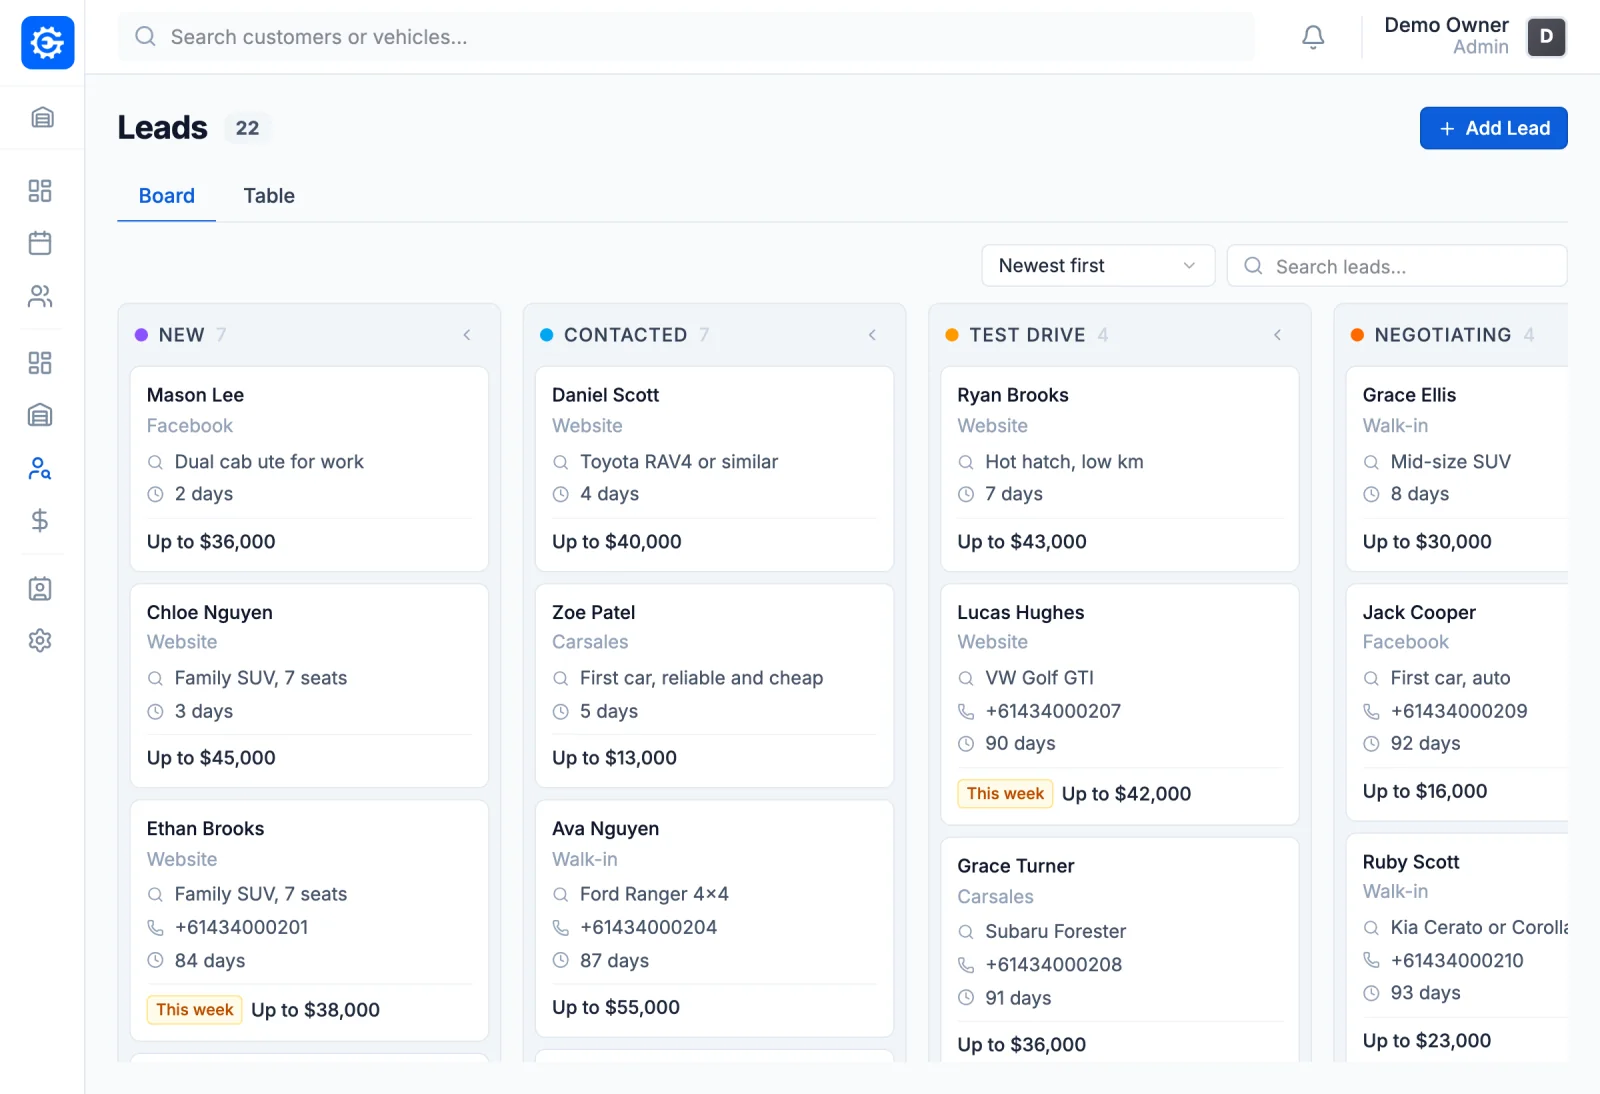This screenshot has width=1600, height=1094.
Task: Switch to the Board tab
Action: pos(167,196)
